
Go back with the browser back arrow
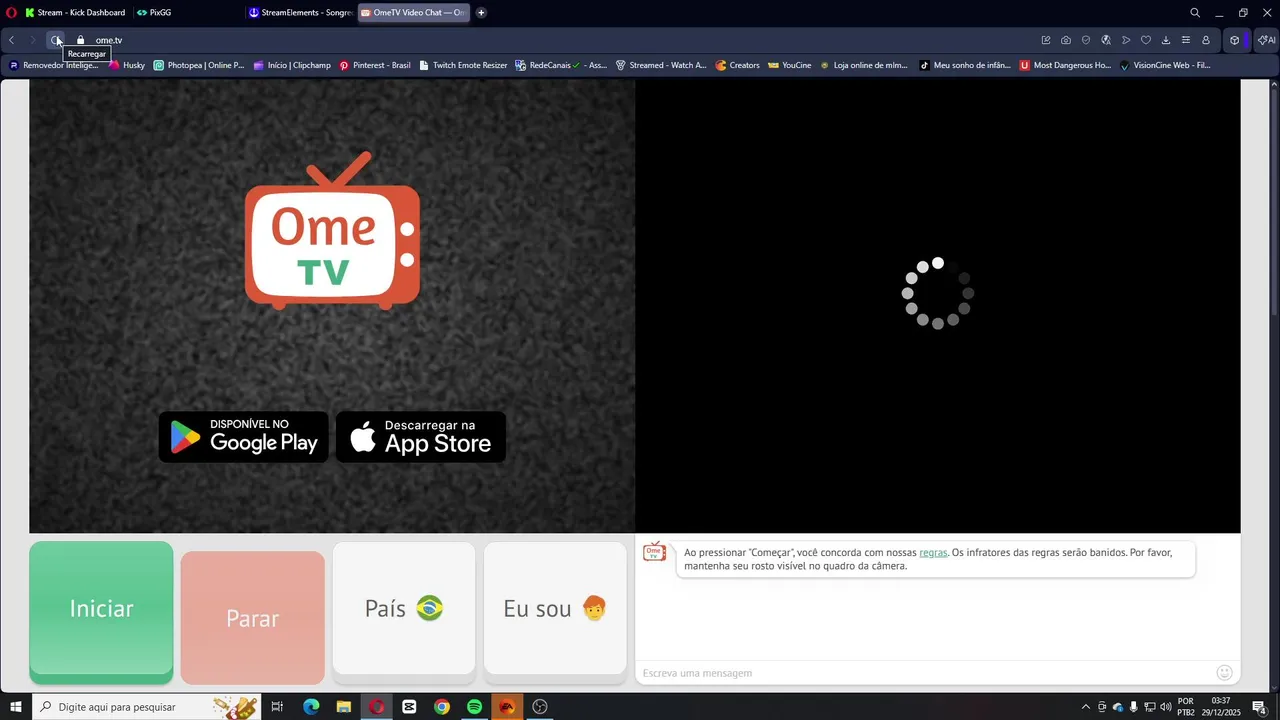(11, 40)
